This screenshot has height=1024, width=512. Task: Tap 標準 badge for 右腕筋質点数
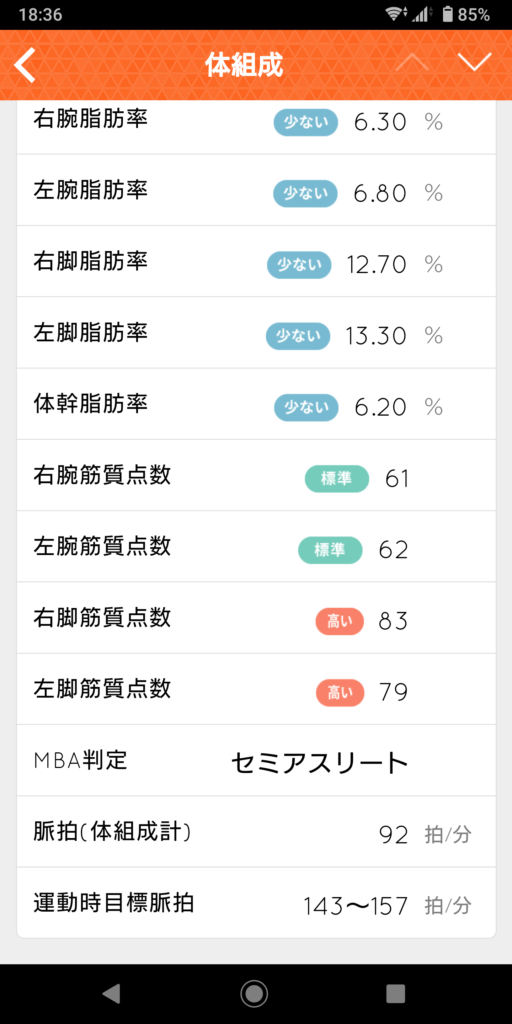pyautogui.click(x=337, y=479)
